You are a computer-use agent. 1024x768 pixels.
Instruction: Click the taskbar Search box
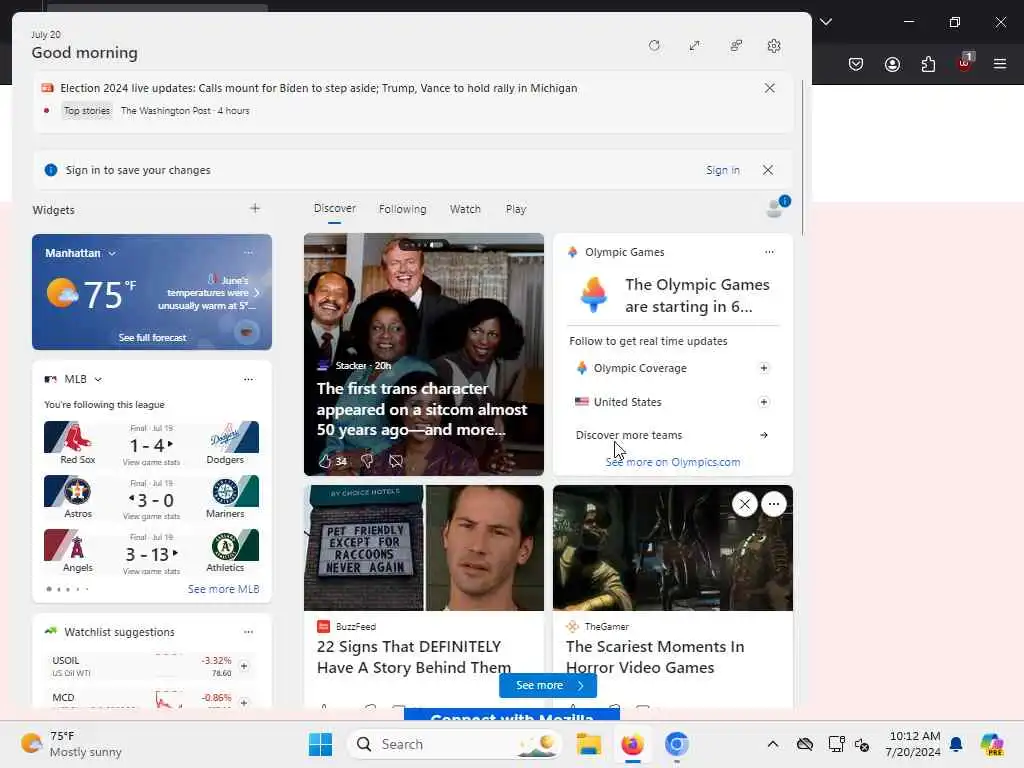click(455, 744)
